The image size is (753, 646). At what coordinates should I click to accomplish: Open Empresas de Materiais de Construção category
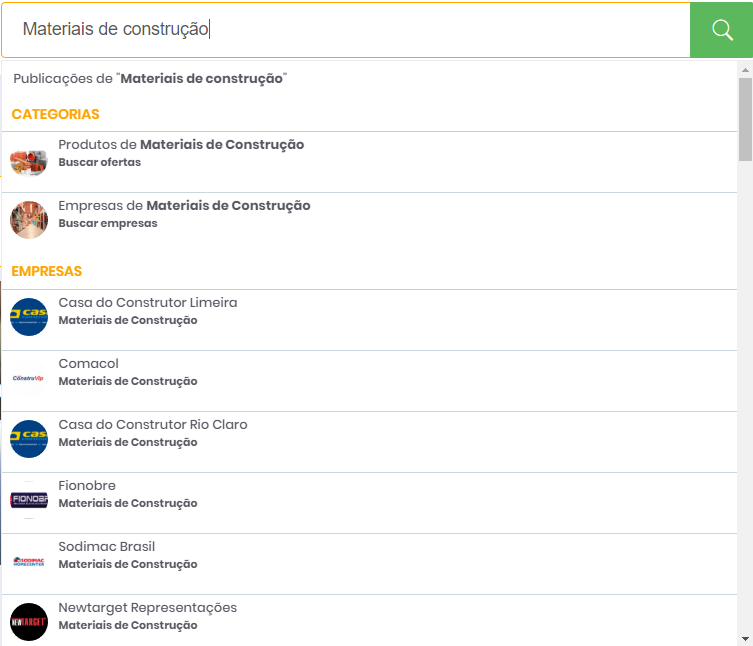[369, 223]
